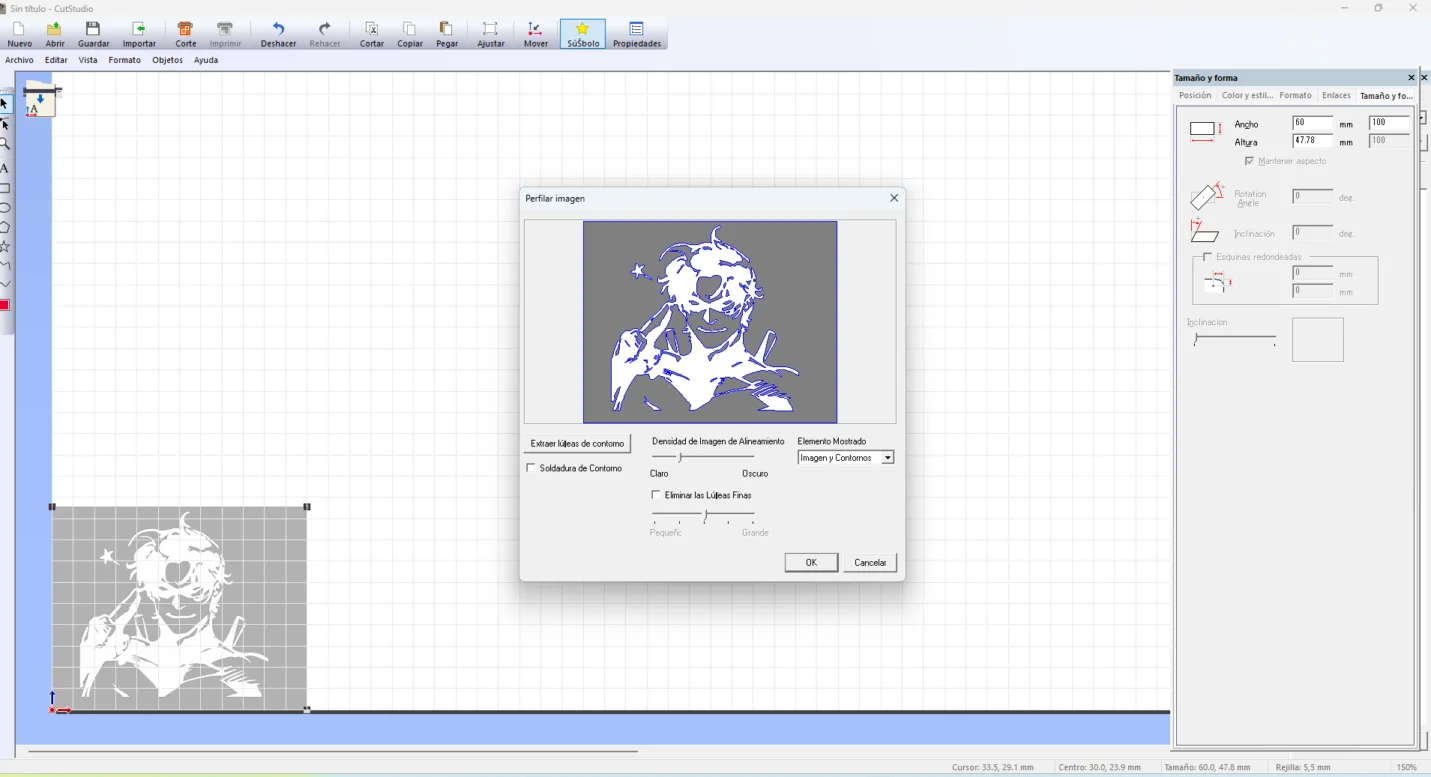
Task: Open the Formato menu in the menu bar
Action: [x=125, y=60]
